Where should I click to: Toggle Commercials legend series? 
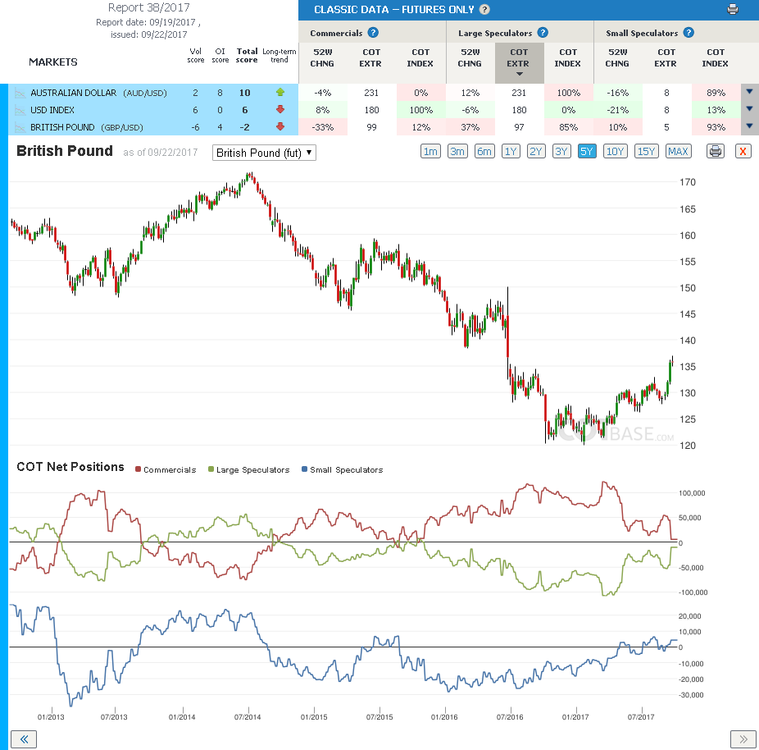click(x=166, y=470)
